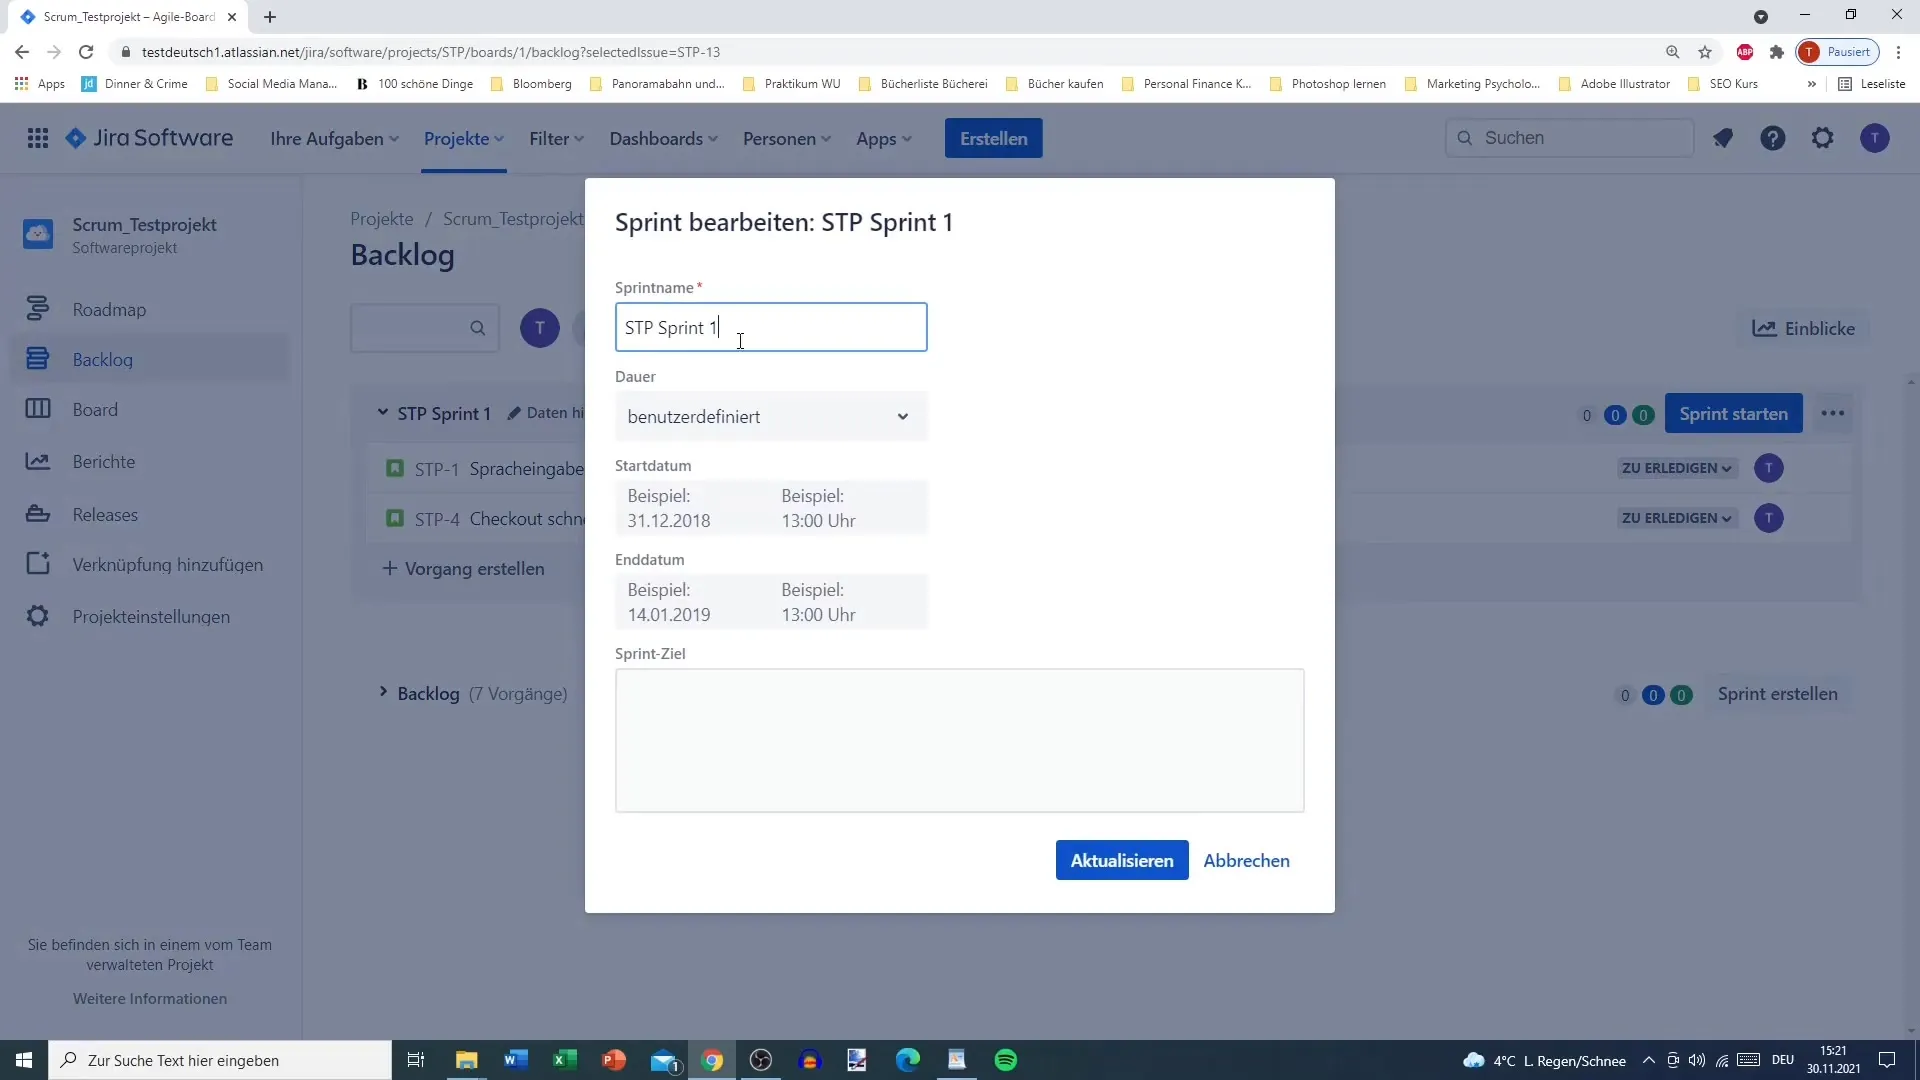The width and height of the screenshot is (1920, 1080).
Task: Toggle the sprint goal input field
Action: pos(959,740)
